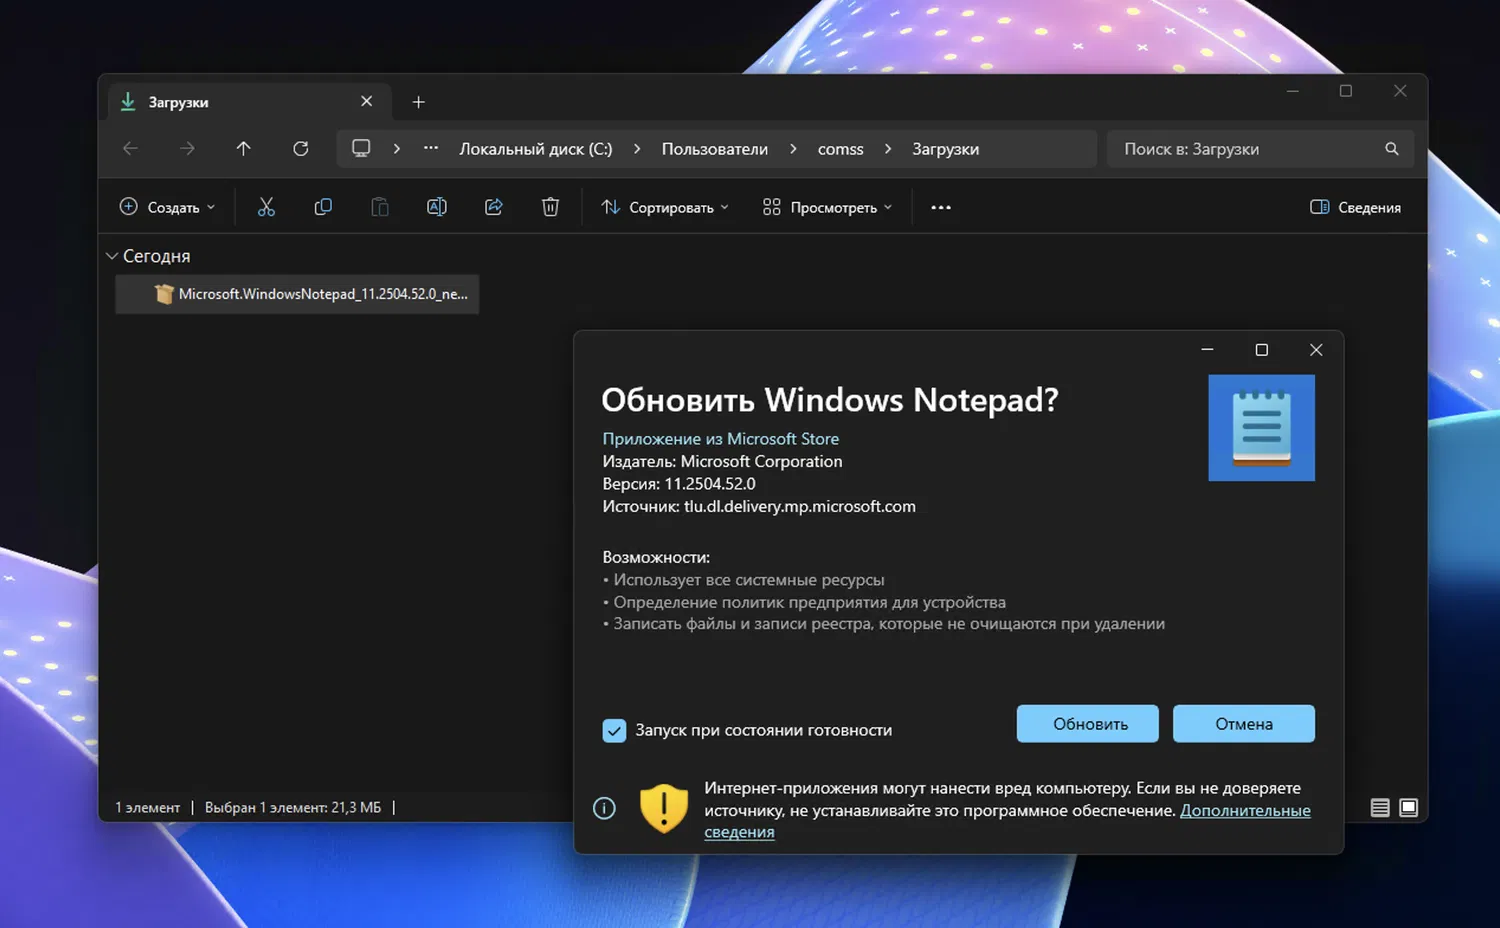Minimize the installer dialog
This screenshot has height=928, width=1500.
(1207, 350)
